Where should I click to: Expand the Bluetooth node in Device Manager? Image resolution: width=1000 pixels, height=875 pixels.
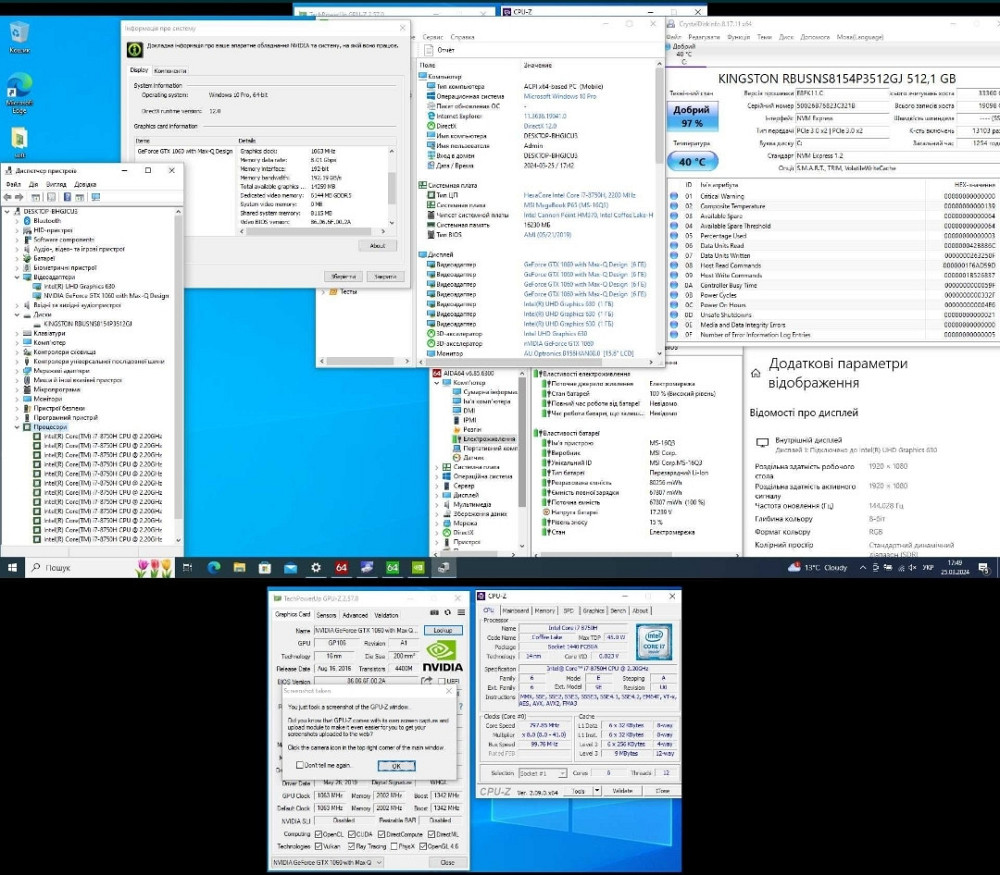pos(18,221)
